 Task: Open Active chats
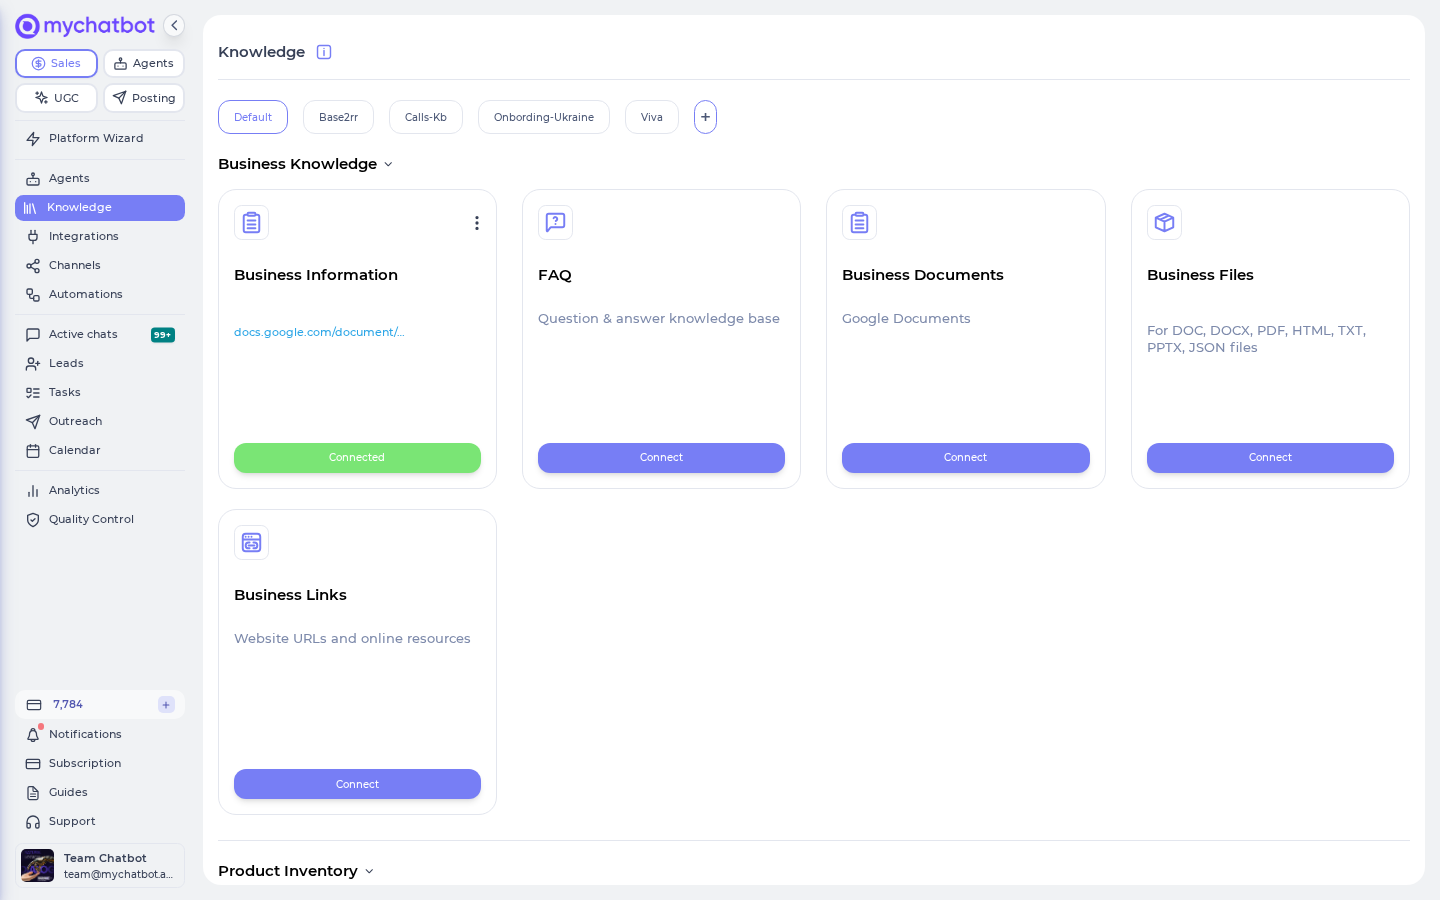pos(100,335)
